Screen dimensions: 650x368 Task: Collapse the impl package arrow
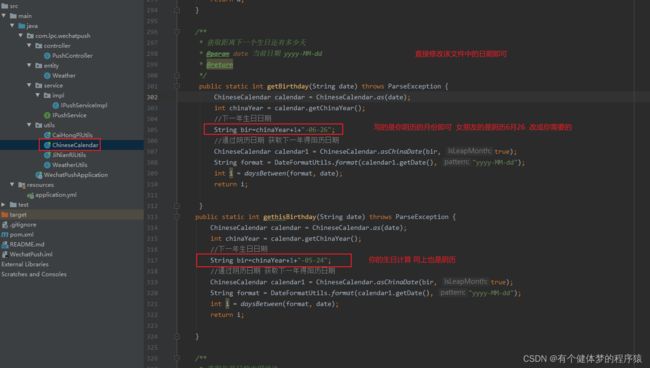[x=38, y=95]
